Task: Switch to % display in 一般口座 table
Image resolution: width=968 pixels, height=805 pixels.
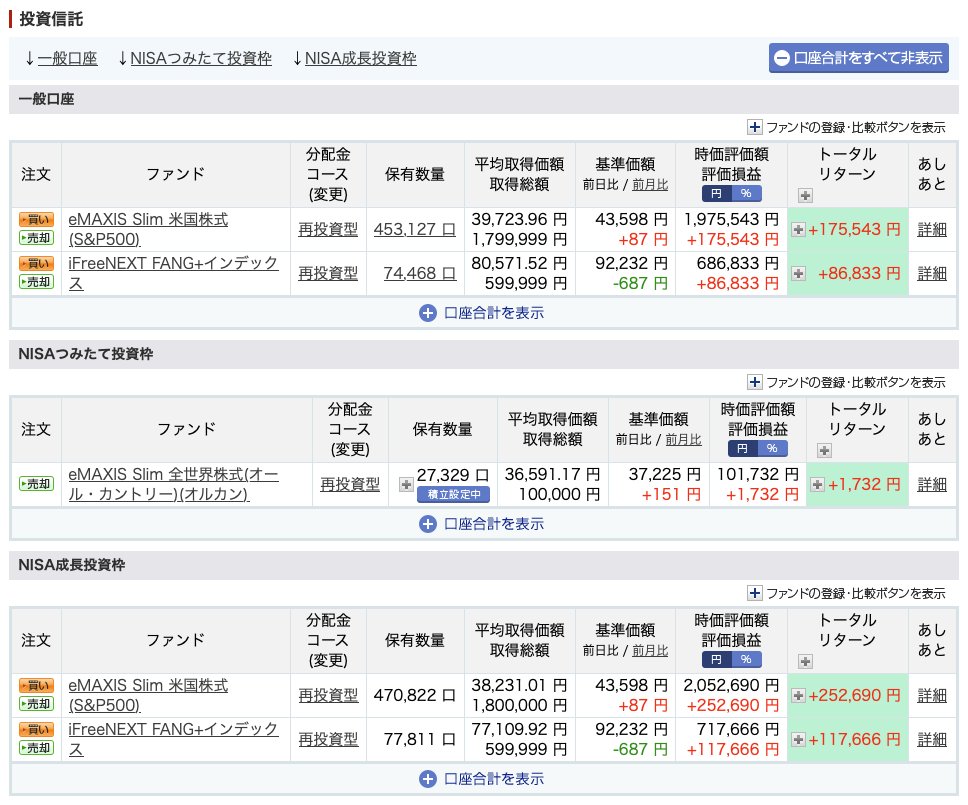Action: [746, 193]
